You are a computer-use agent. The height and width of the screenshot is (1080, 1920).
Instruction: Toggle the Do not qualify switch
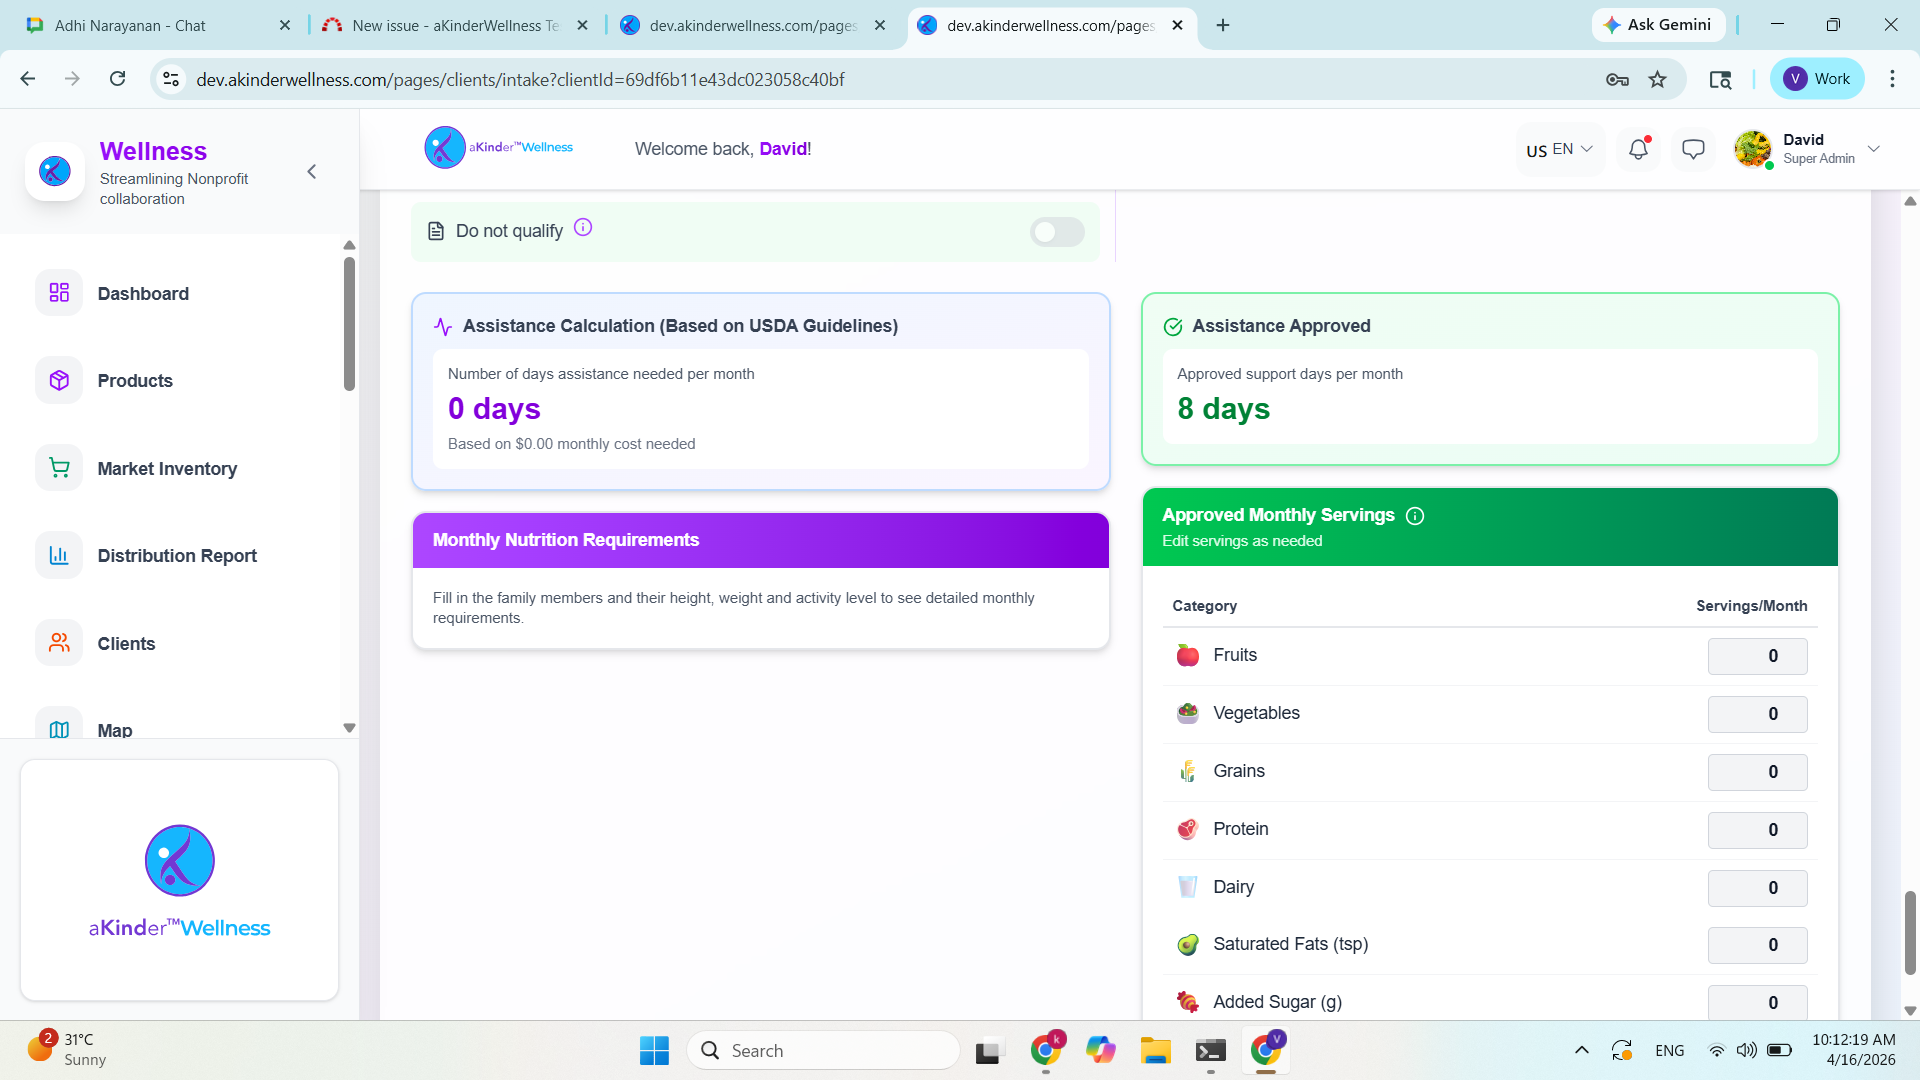pos(1057,232)
